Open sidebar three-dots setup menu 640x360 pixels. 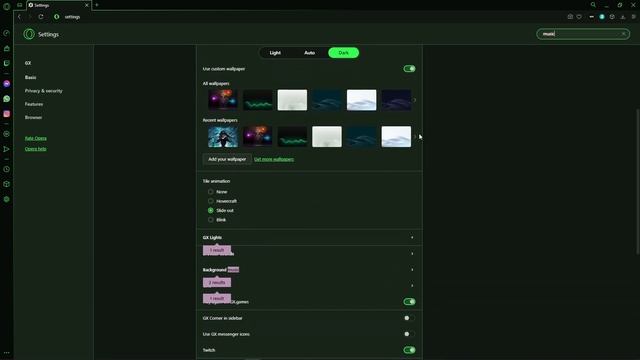tap(7, 353)
